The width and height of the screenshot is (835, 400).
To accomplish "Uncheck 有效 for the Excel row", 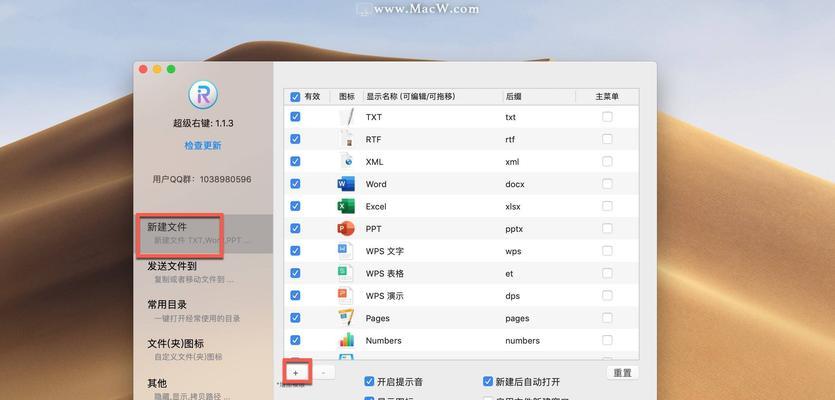I will pyautogui.click(x=295, y=206).
